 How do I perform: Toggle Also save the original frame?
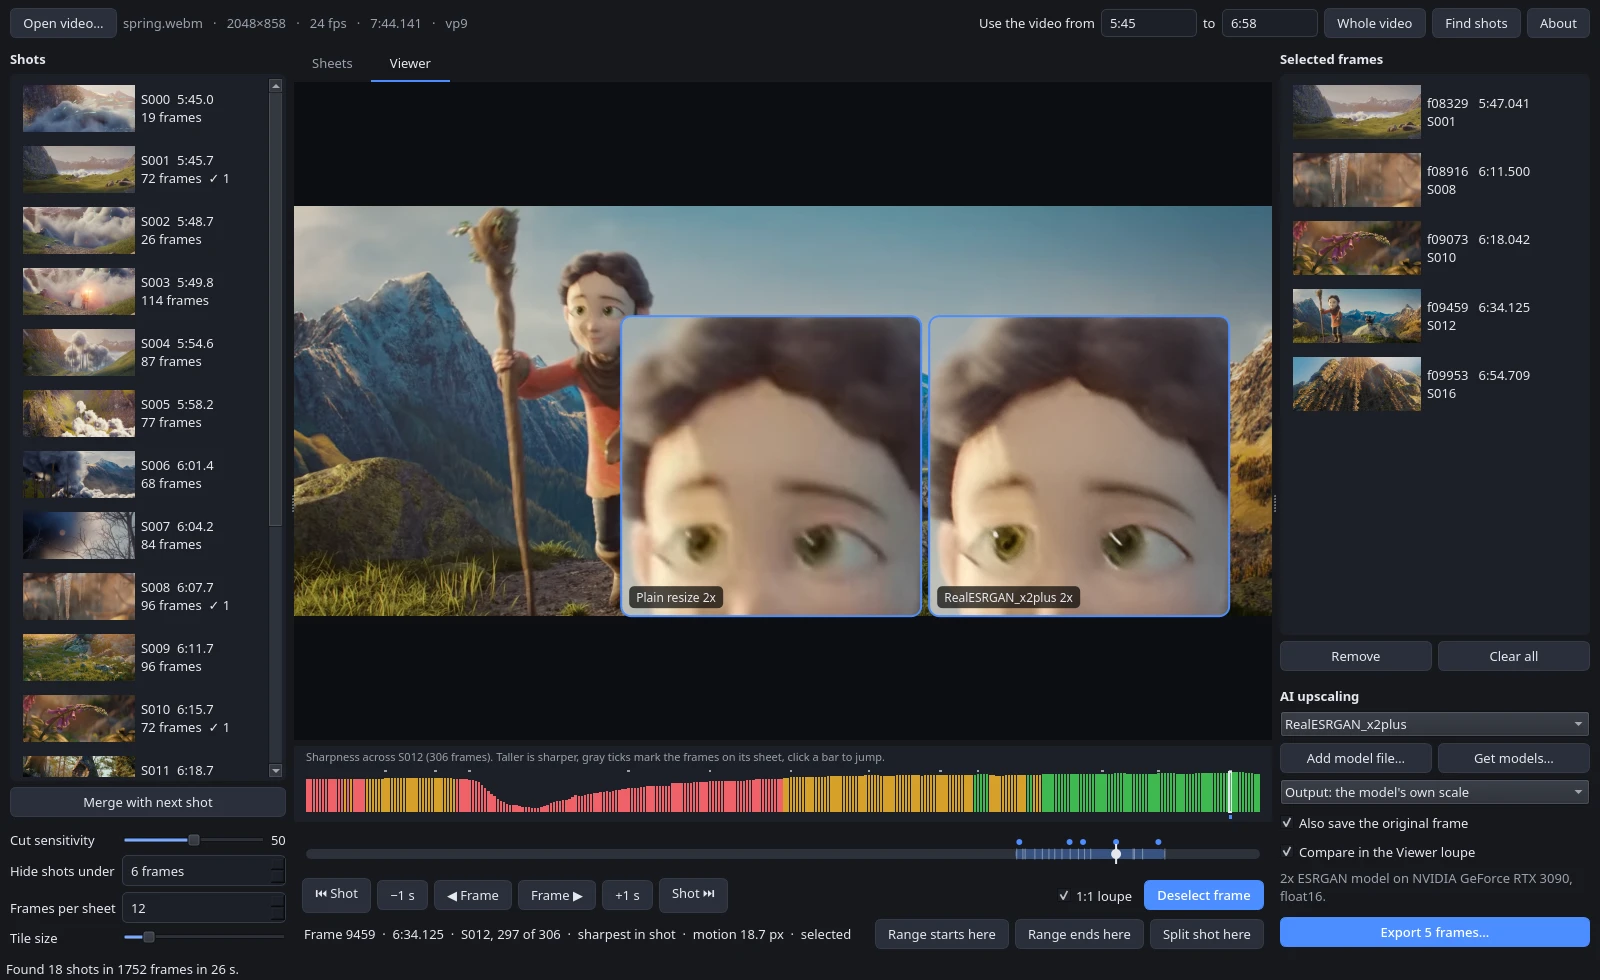[x=1287, y=824]
